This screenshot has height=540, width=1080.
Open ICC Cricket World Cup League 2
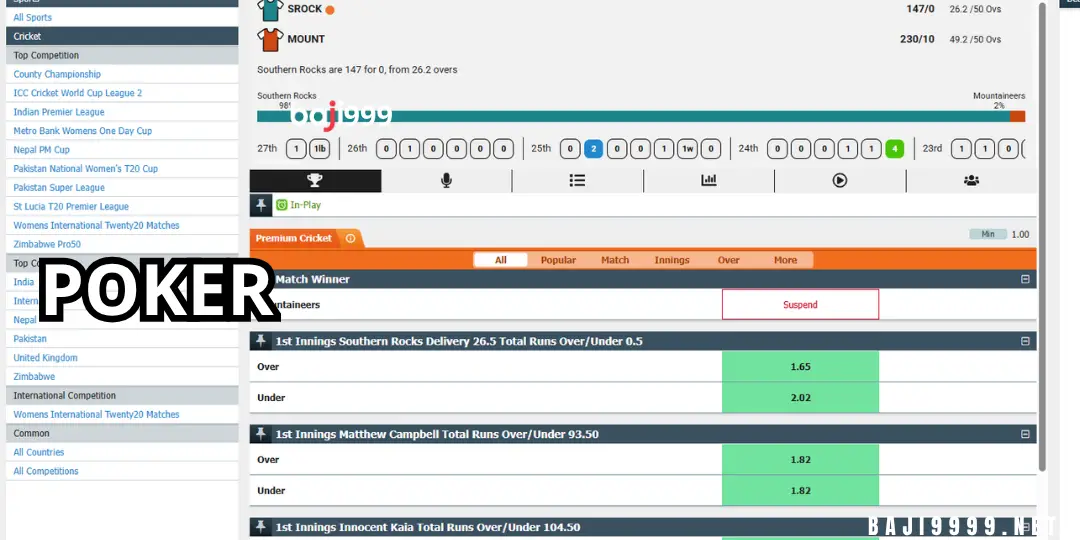[78, 93]
